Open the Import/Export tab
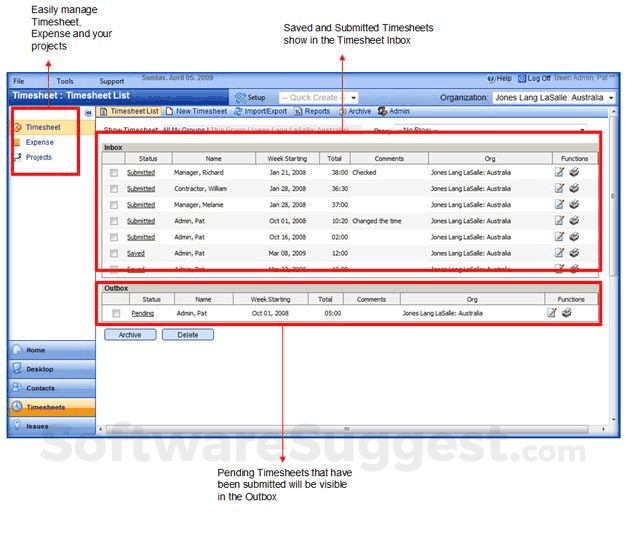This screenshot has height=541, width=625. pos(261,111)
